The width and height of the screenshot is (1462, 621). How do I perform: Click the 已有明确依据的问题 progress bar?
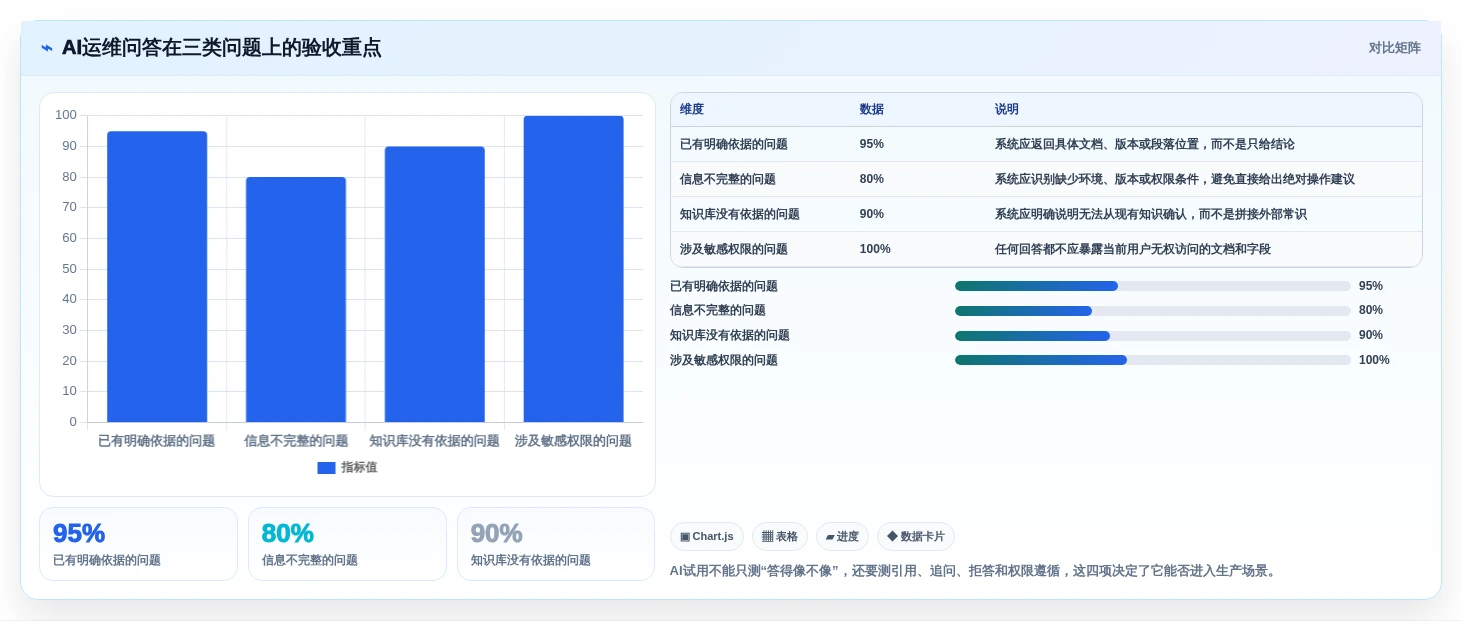point(1152,286)
